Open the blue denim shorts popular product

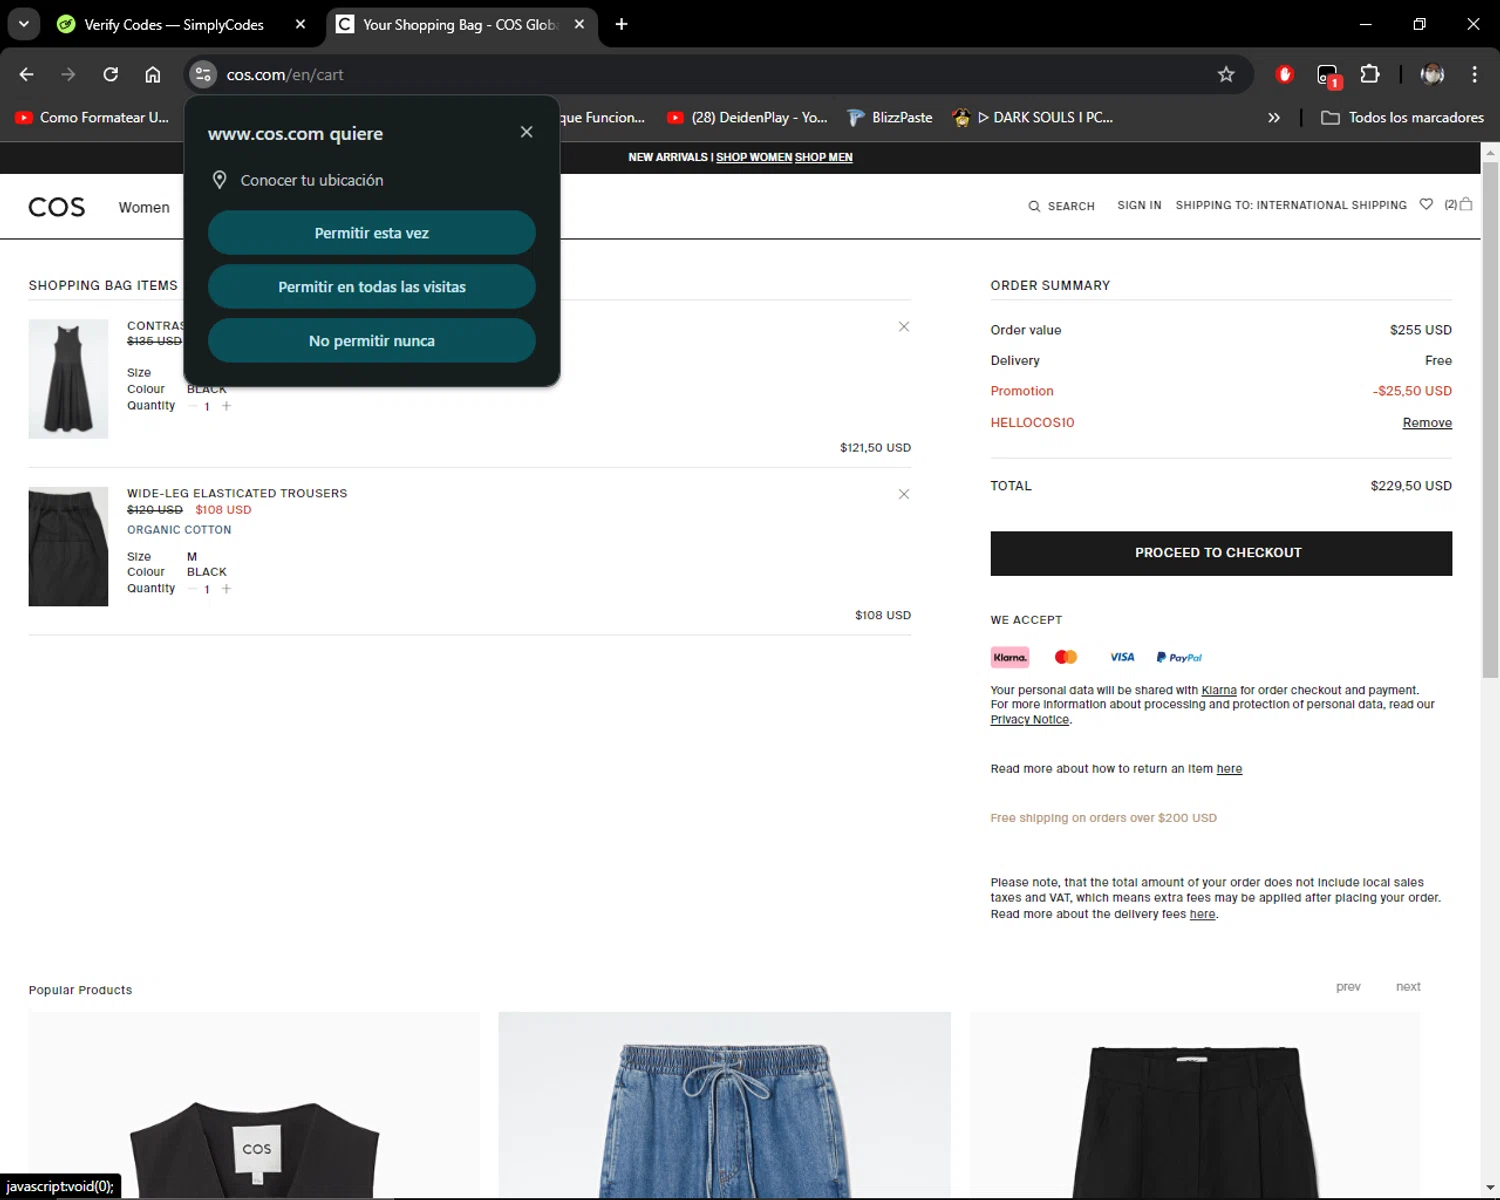pos(724,1105)
